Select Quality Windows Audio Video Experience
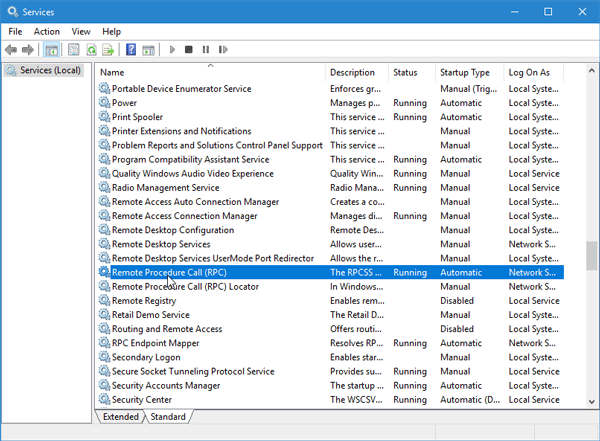 coord(192,173)
